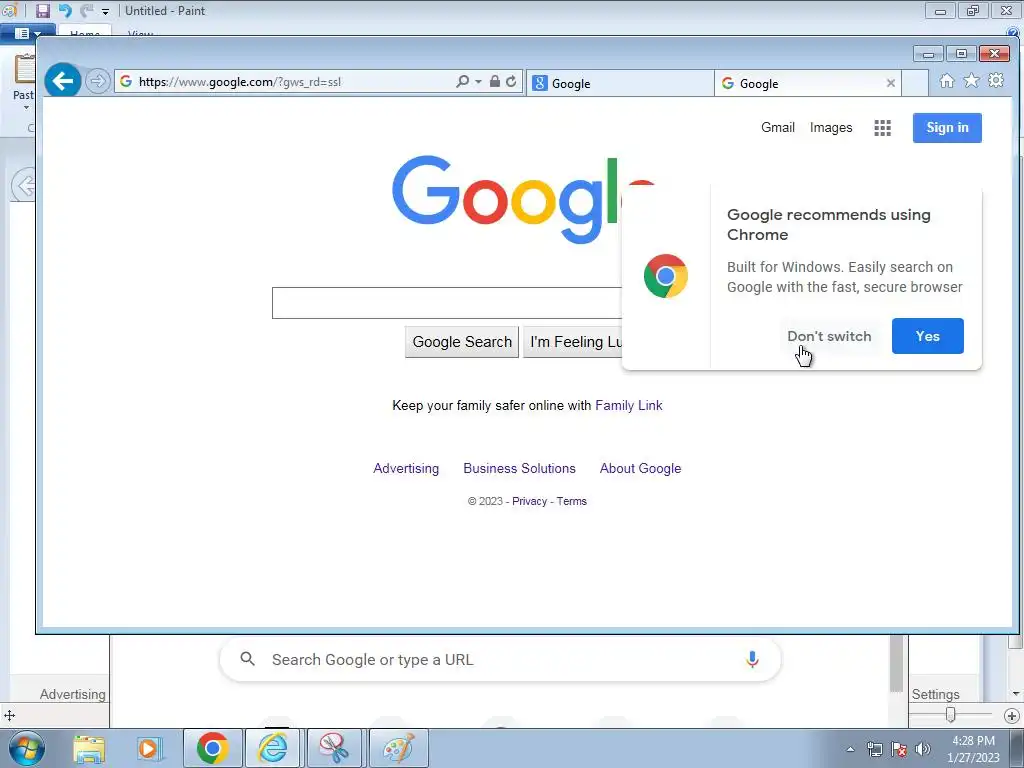Open the Advertising link on the Google page
1024x768 pixels.
406,468
